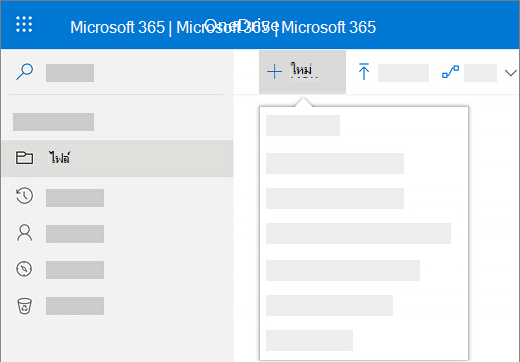Viewport: 520px width, 362px height.
Task: Open the Recent clock icon in sidebar
Action: 24,196
